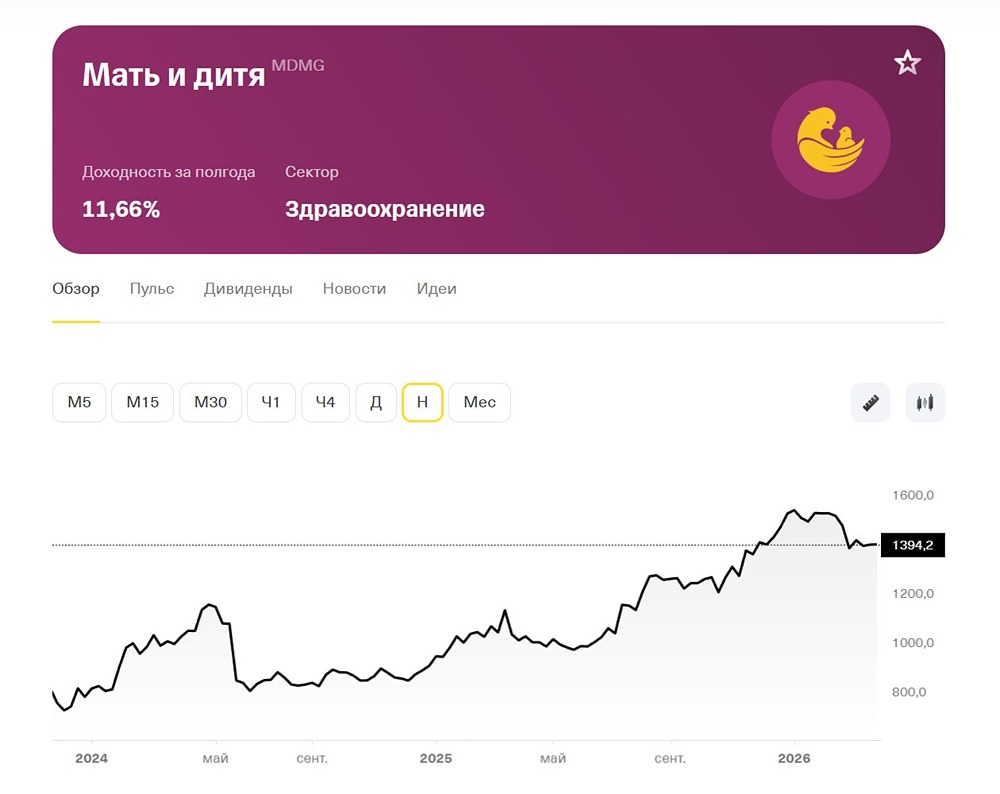The image size is (1000, 794).
Task: Click the current price label 1394,2
Action: (x=911, y=545)
